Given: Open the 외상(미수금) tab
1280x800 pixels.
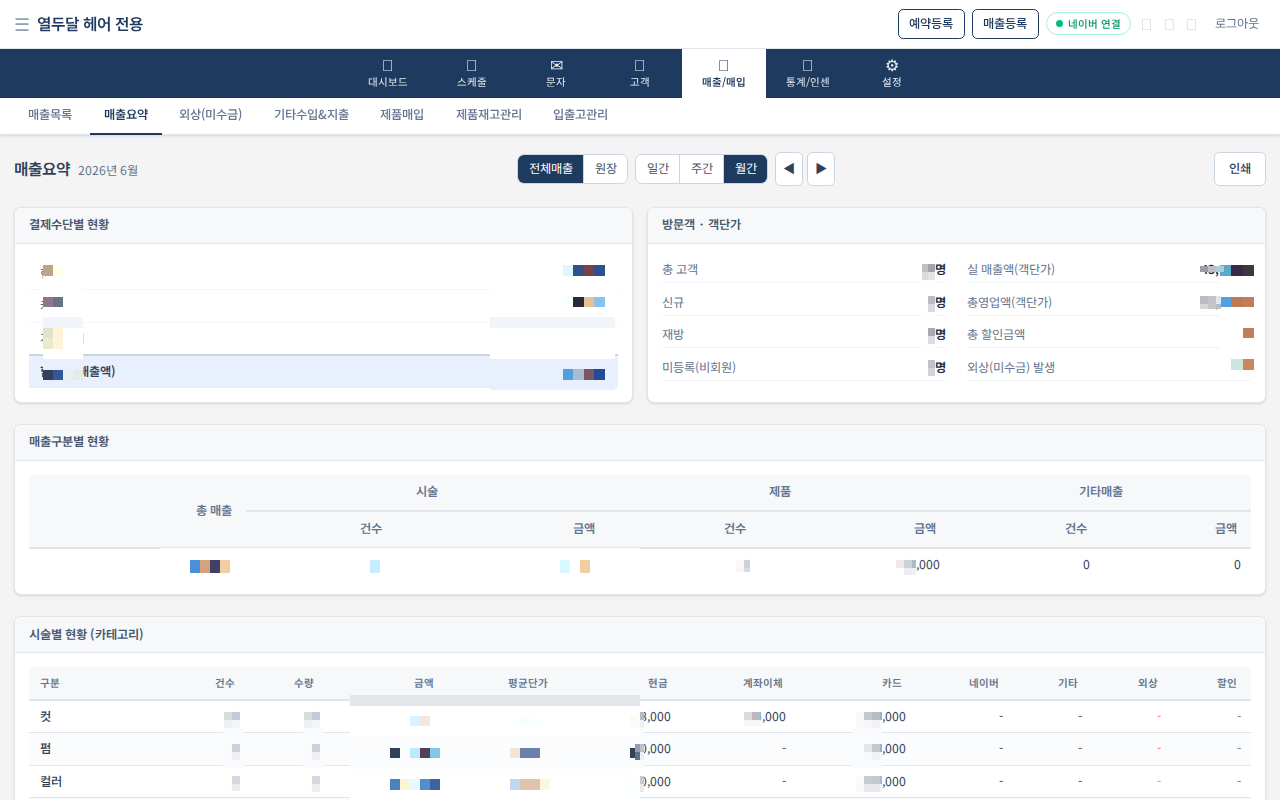Looking at the screenshot, I should click(x=211, y=115).
